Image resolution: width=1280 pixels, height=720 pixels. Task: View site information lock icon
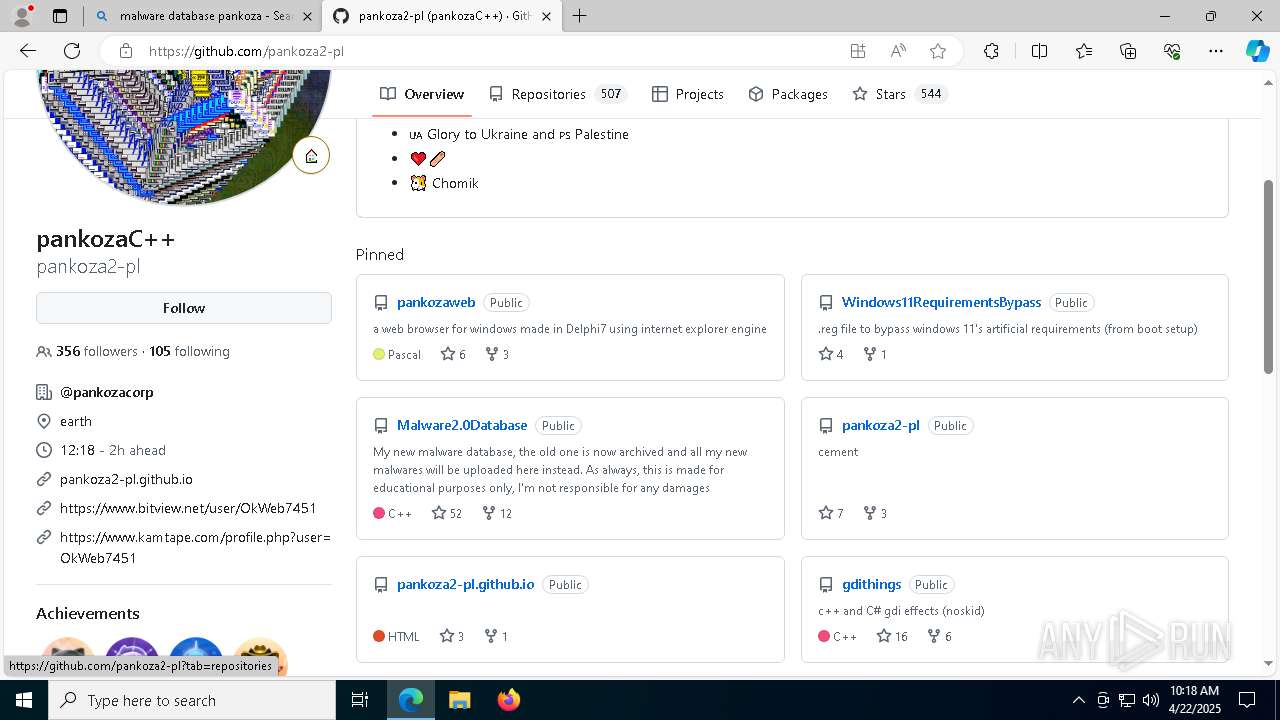coord(125,51)
